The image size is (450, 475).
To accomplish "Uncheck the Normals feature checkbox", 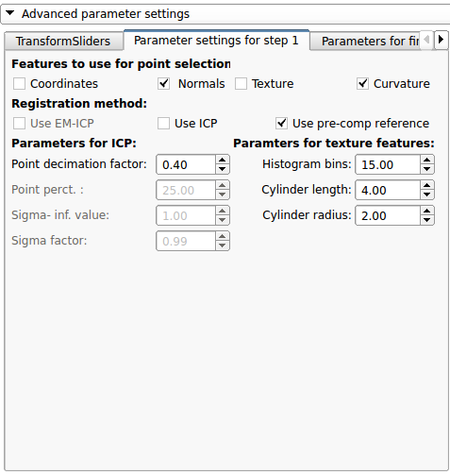I will [x=164, y=84].
